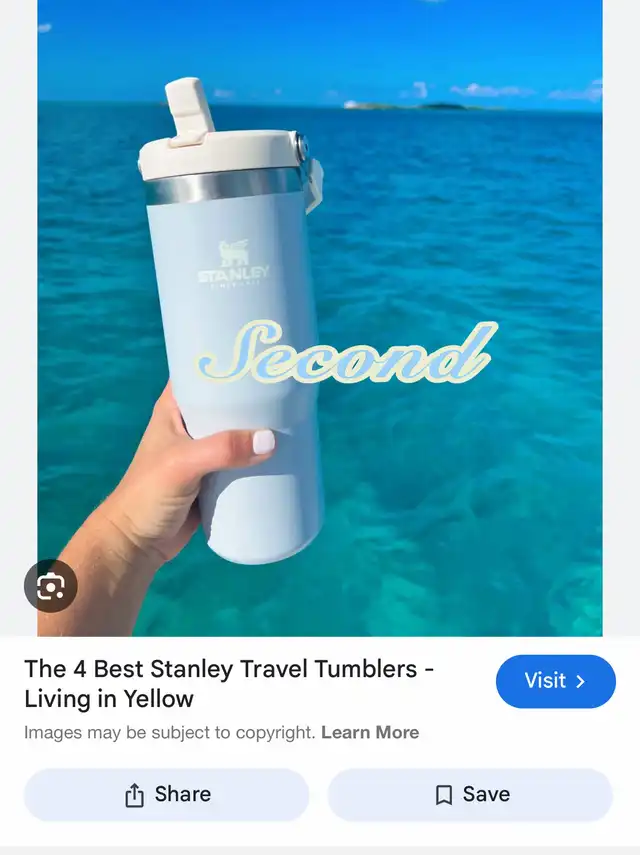
Task: Click the silver metal band under lid
Action: click(224, 185)
